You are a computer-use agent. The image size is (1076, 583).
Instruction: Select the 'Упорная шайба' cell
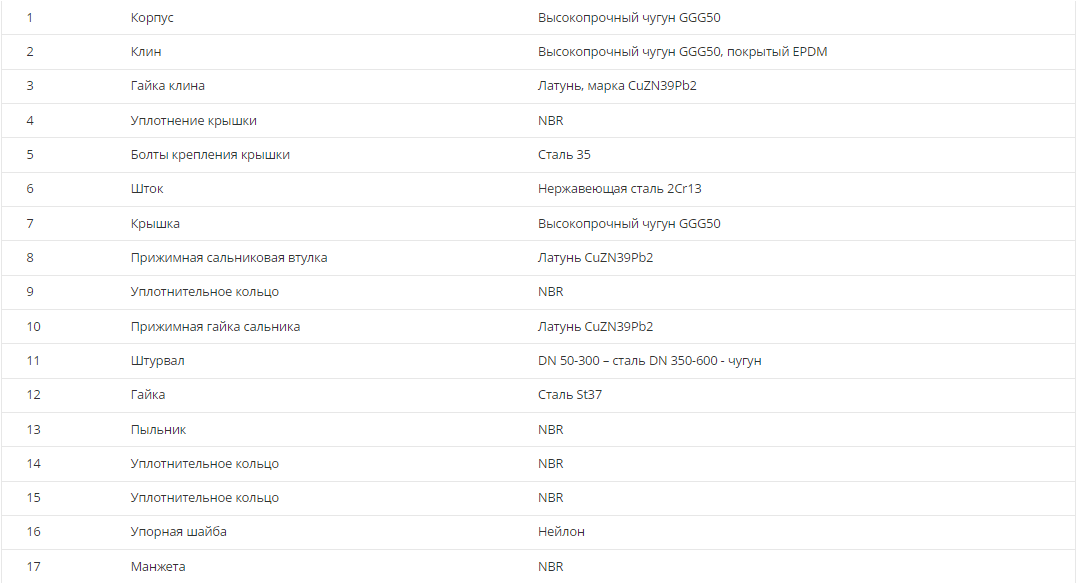pyautogui.click(x=178, y=532)
